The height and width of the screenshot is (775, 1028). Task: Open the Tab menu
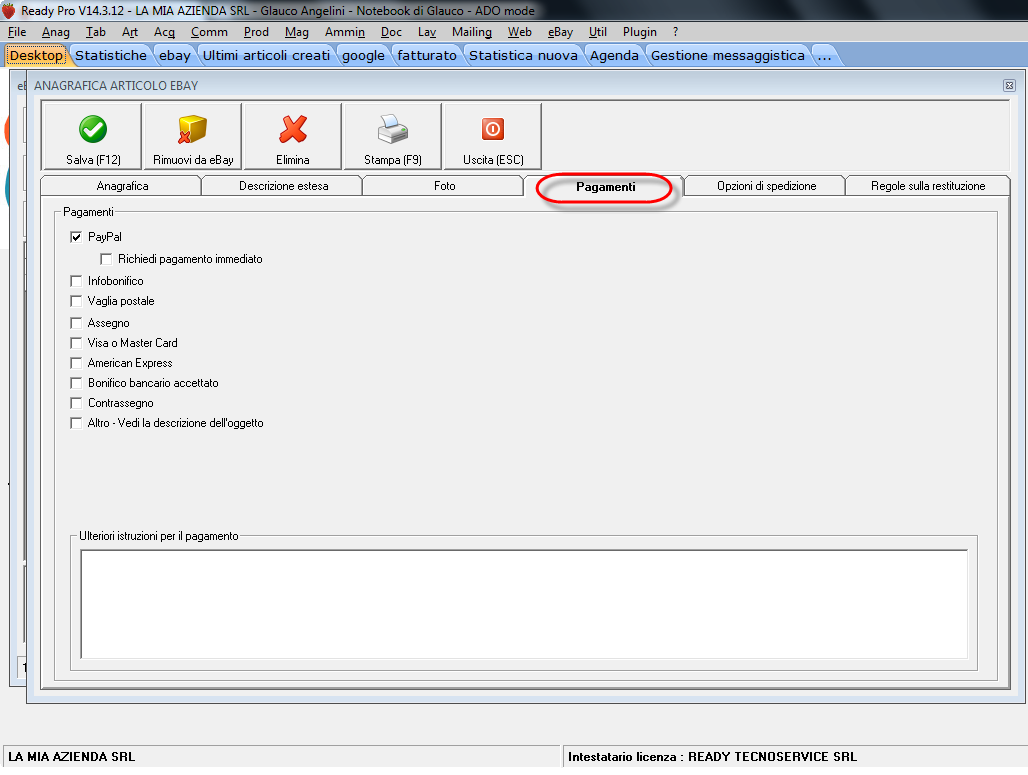pos(96,32)
